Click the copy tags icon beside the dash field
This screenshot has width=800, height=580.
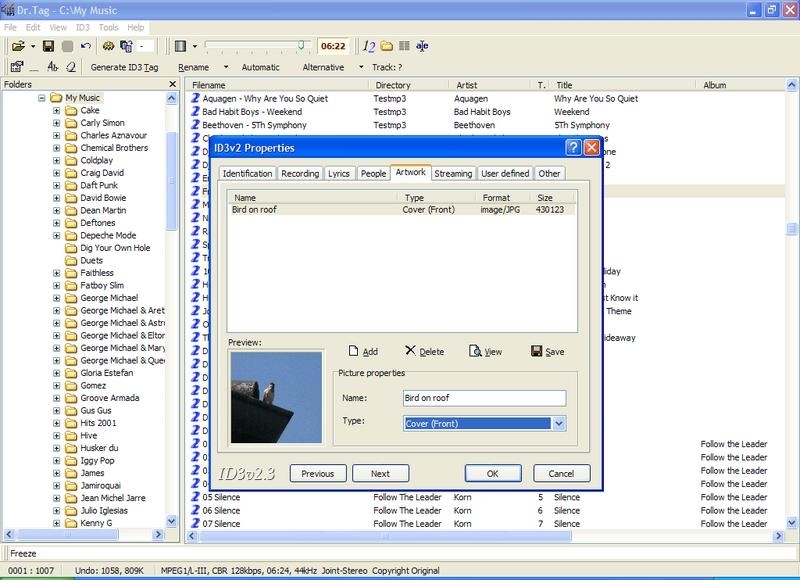coord(126,46)
